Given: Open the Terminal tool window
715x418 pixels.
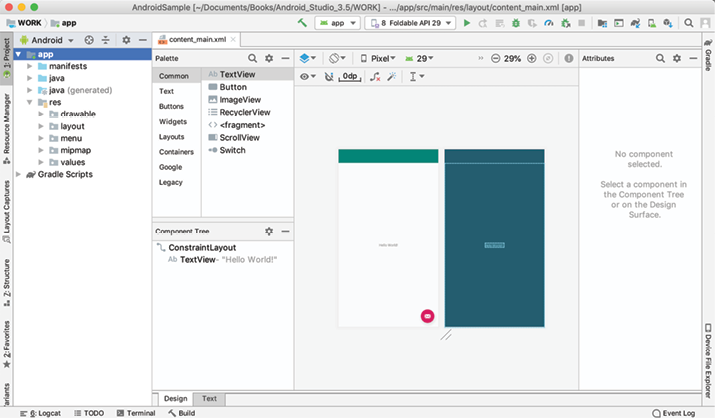Looking at the screenshot, I should [136, 413].
